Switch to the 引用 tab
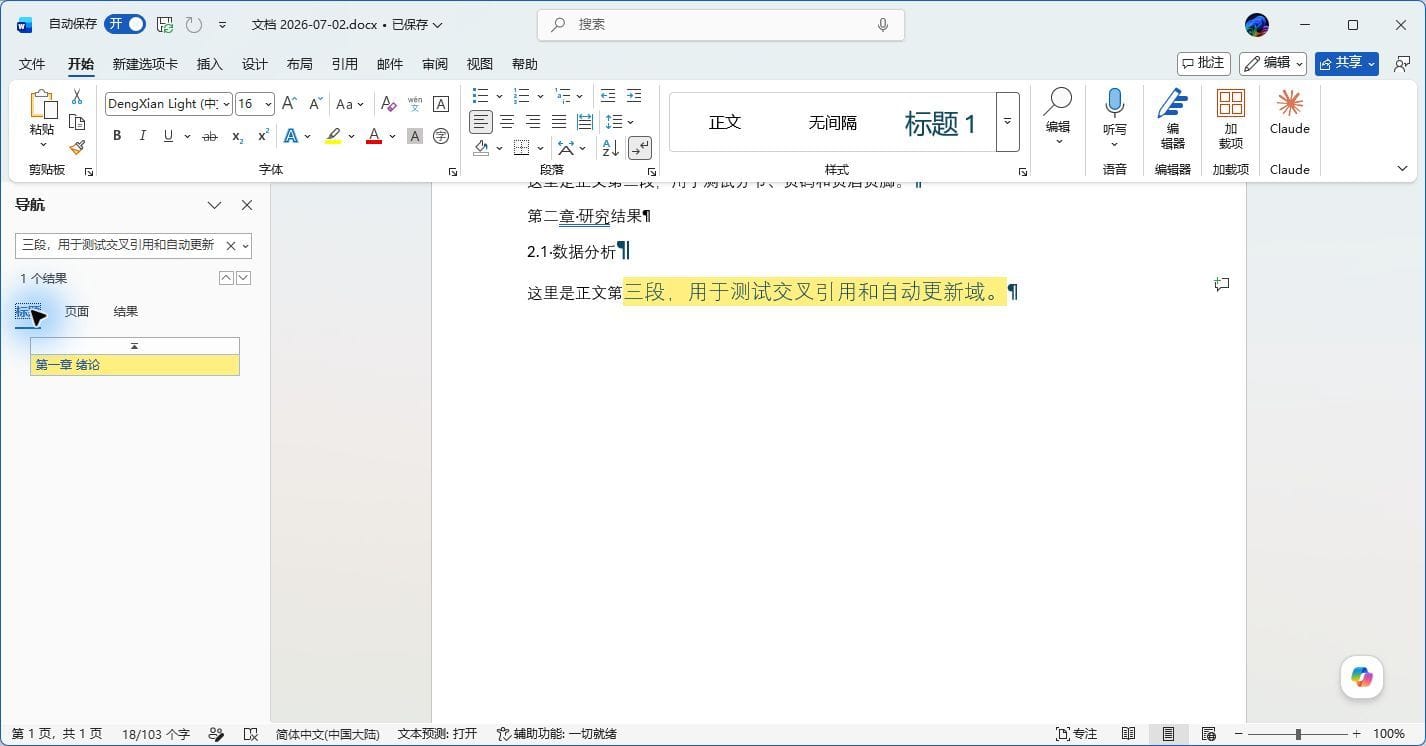This screenshot has height=746, width=1426. coord(345,64)
